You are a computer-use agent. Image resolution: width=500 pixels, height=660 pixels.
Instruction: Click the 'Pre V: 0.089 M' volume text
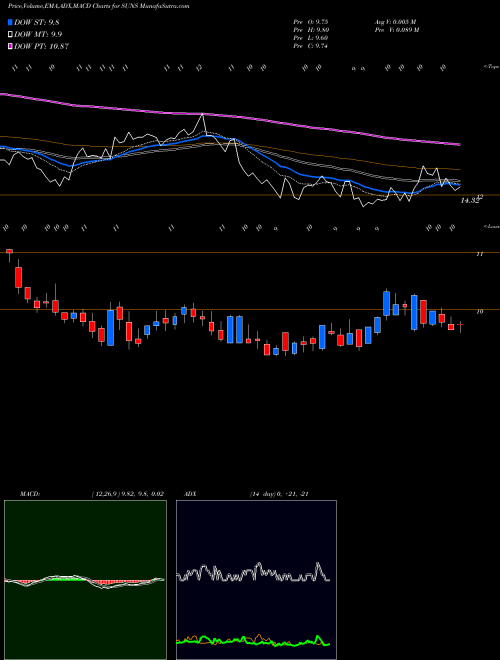pos(396,29)
